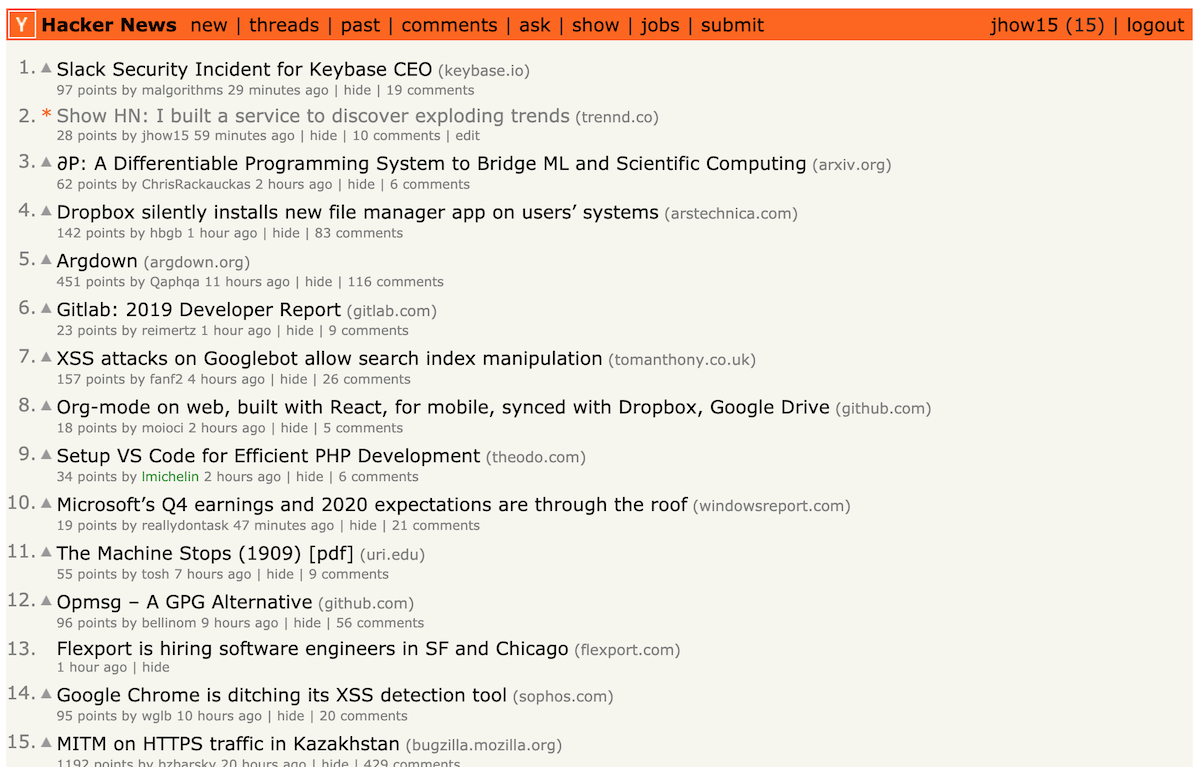Upvote the Microsoft Q4 earnings story
1200x767 pixels.
46,503
